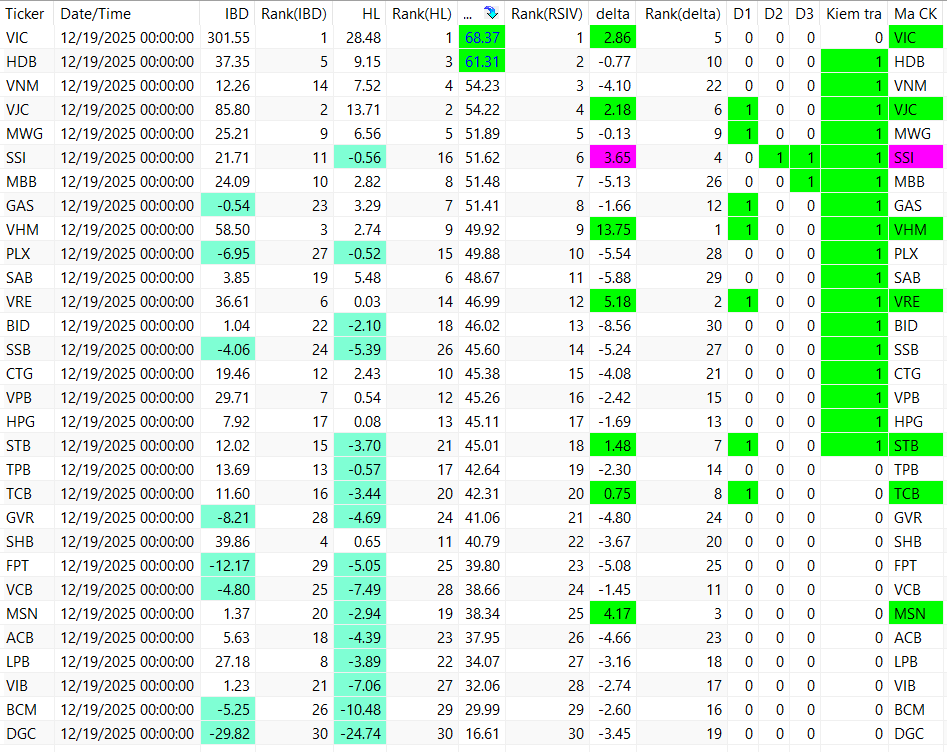This screenshot has height=752, width=947.
Task: Click the green delta value 13.75
Action: (612, 230)
